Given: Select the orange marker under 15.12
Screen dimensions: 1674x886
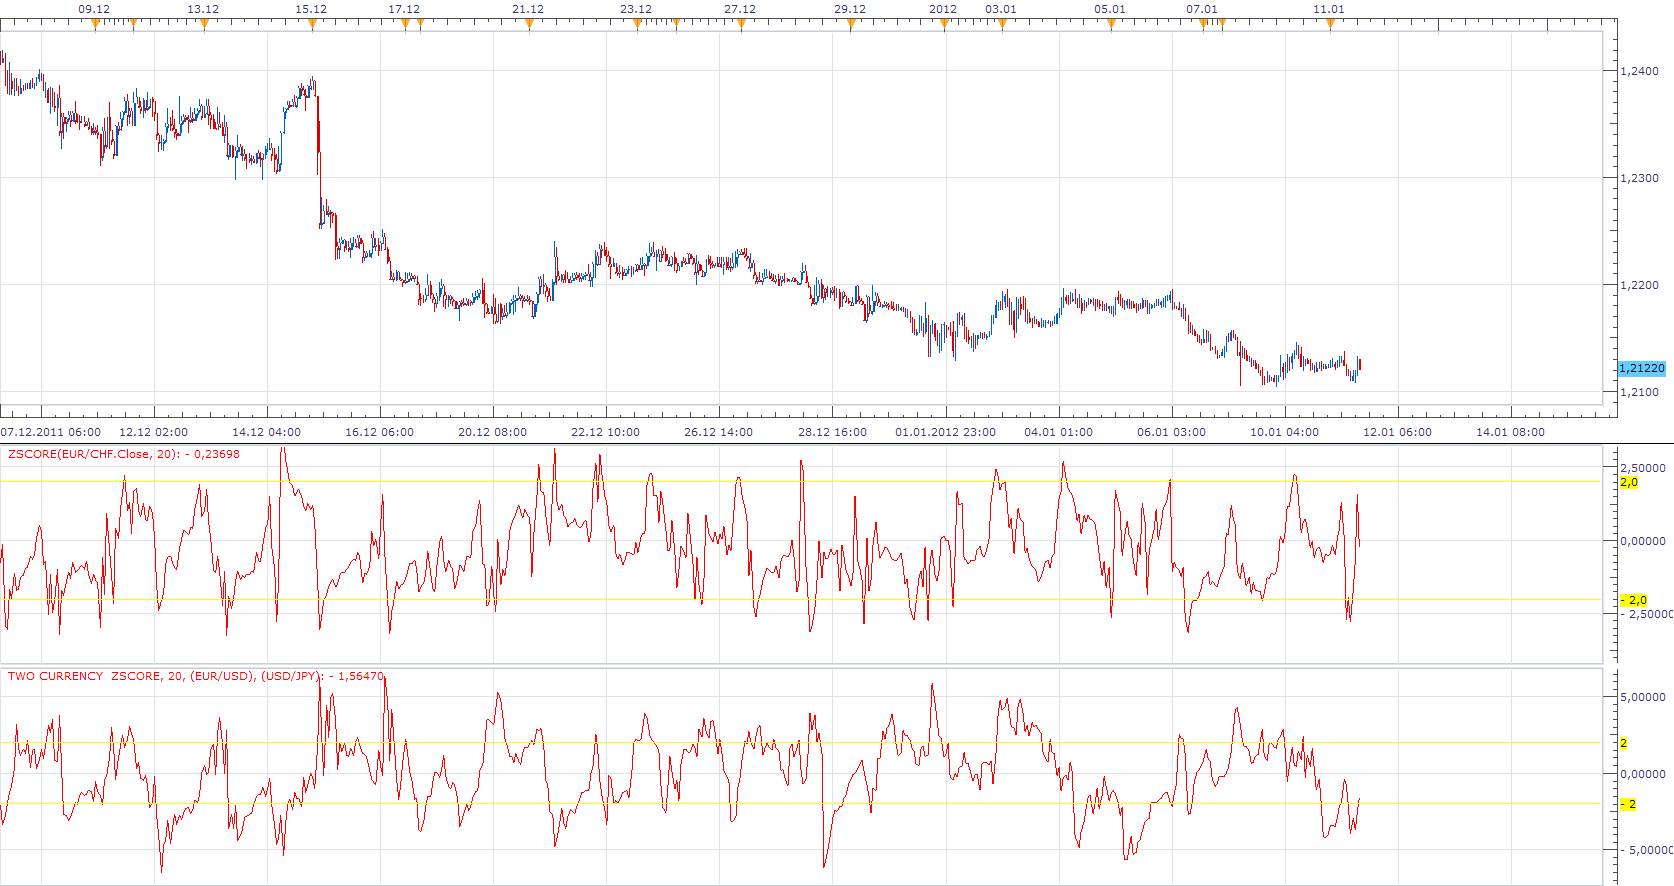Looking at the screenshot, I should (312, 24).
